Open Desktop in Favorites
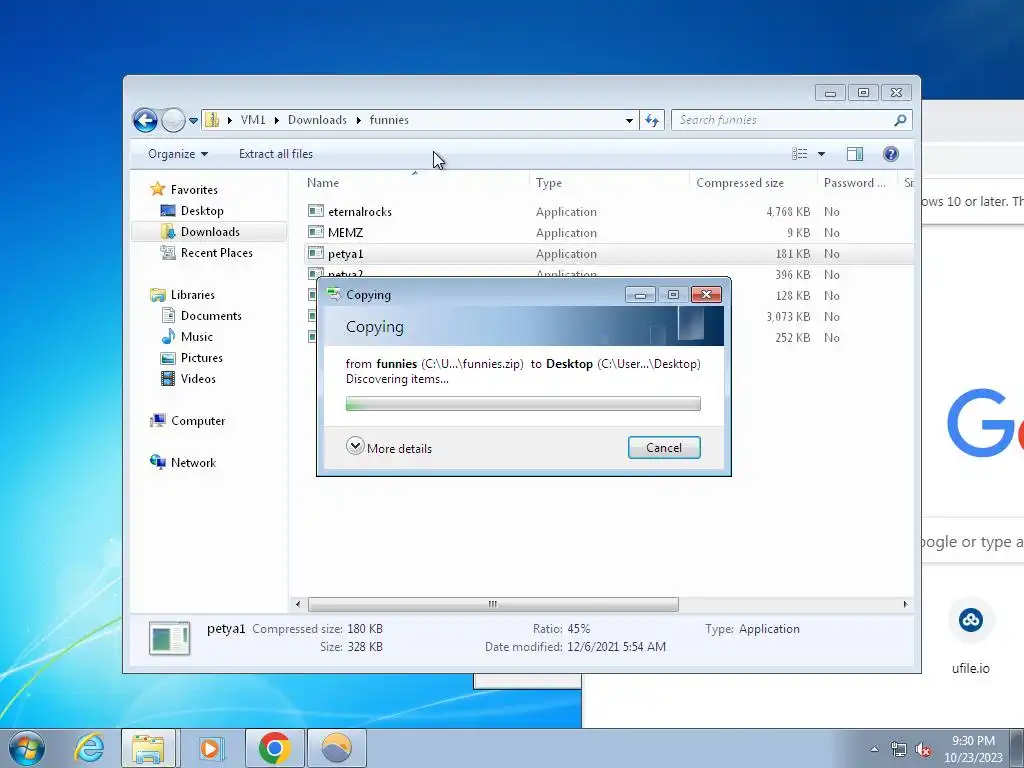Screen dimensions: 1024x768 202,211
